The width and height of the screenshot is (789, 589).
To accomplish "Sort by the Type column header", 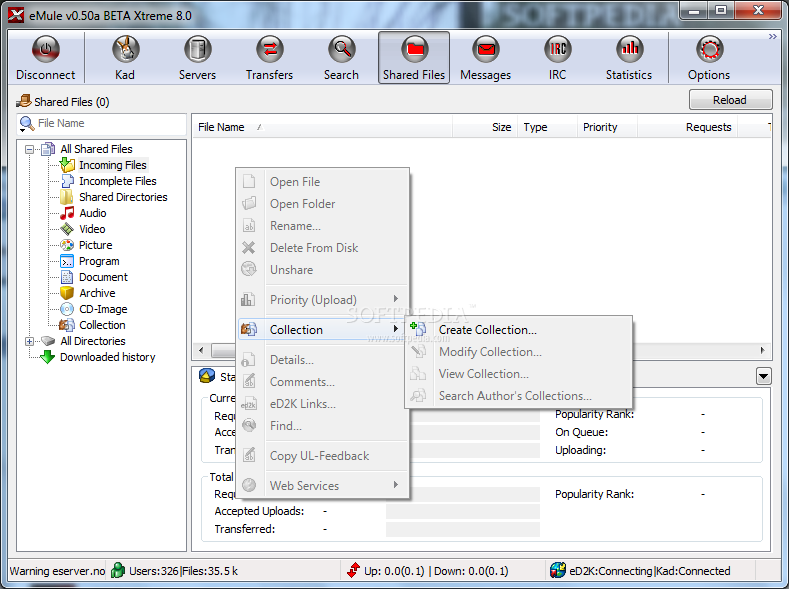I will pyautogui.click(x=547, y=127).
